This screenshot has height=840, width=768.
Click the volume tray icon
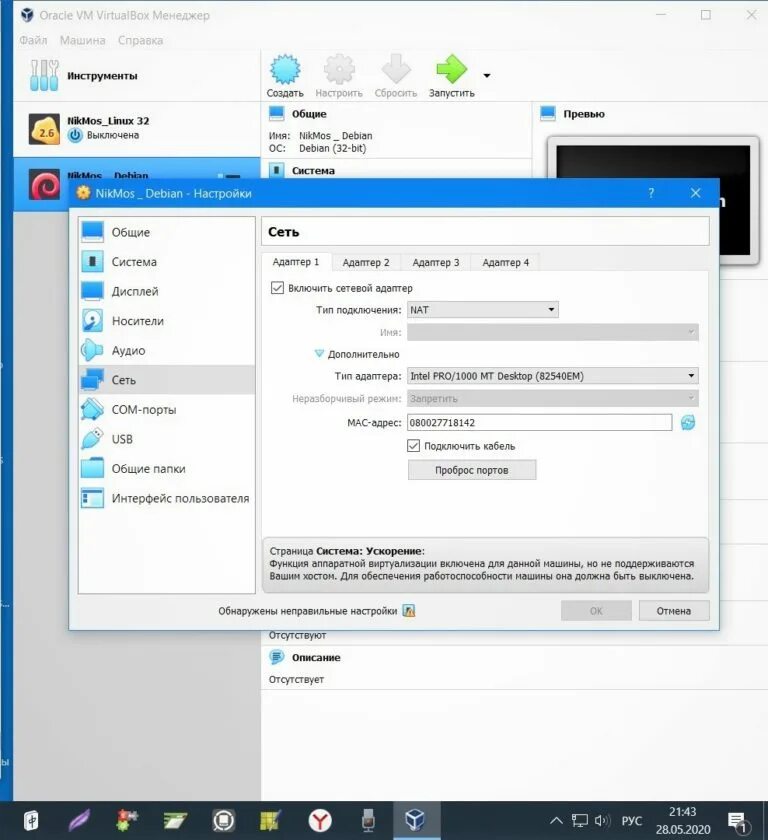(x=603, y=821)
